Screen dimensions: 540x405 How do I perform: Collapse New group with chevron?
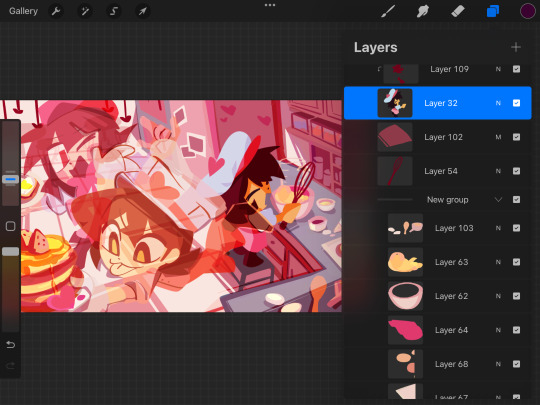click(498, 200)
